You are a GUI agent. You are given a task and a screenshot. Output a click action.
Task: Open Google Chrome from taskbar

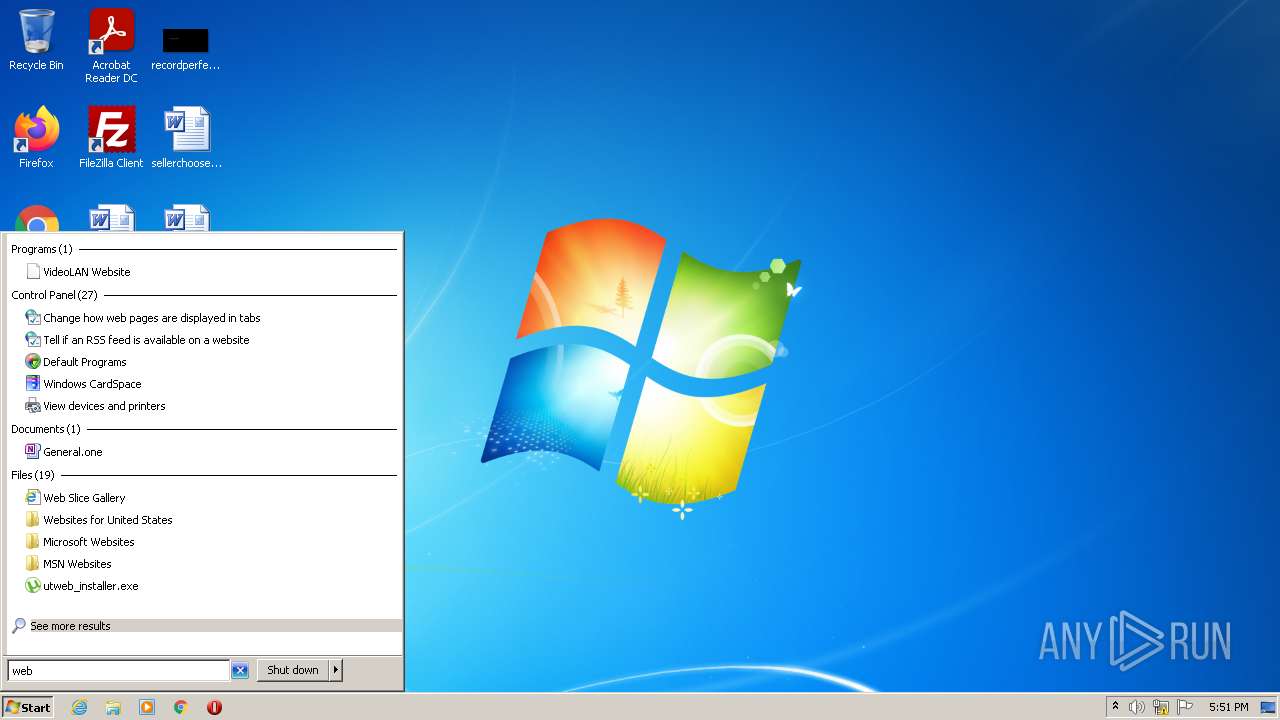[x=181, y=707]
